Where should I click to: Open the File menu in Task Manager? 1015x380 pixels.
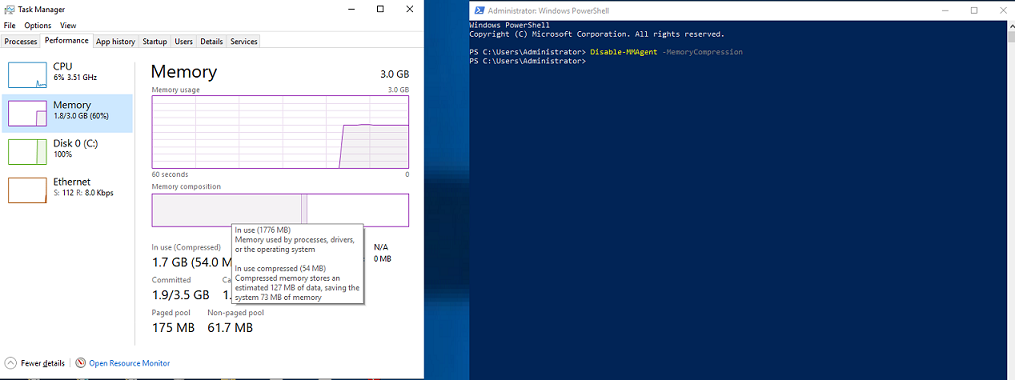click(9, 25)
